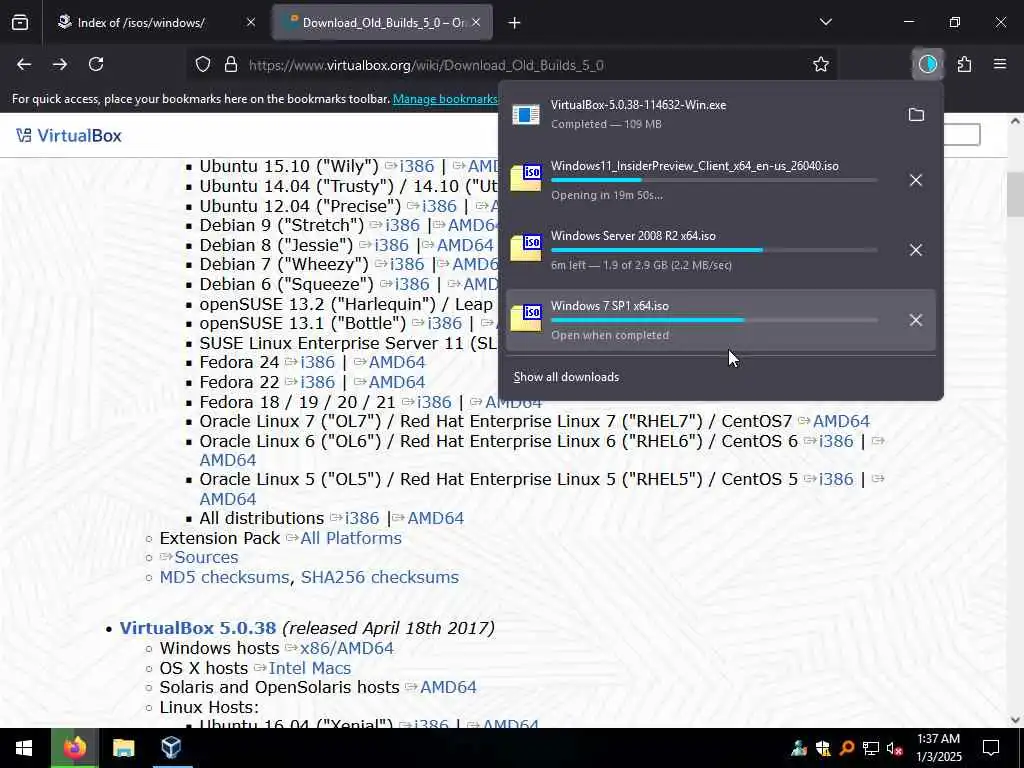Viewport: 1024px width, 768px height.
Task: Click Windows11 InsiderPreview download progress bar
Action: (714, 180)
